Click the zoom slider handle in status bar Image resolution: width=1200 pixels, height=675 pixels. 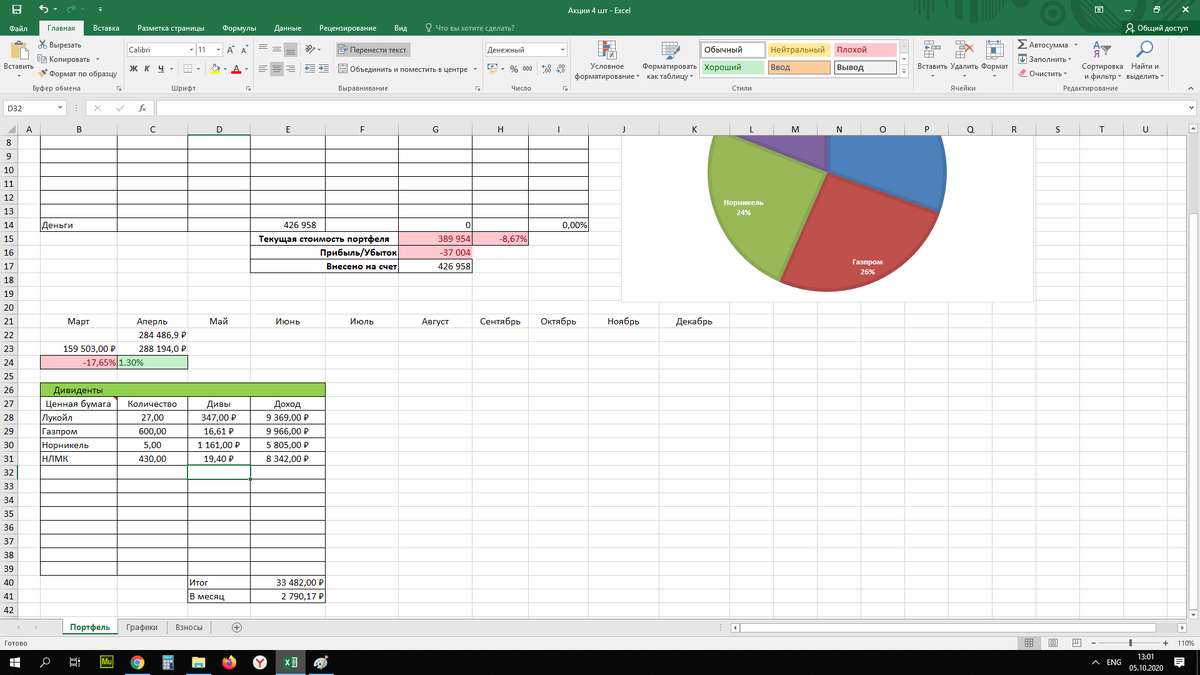pos(1130,642)
